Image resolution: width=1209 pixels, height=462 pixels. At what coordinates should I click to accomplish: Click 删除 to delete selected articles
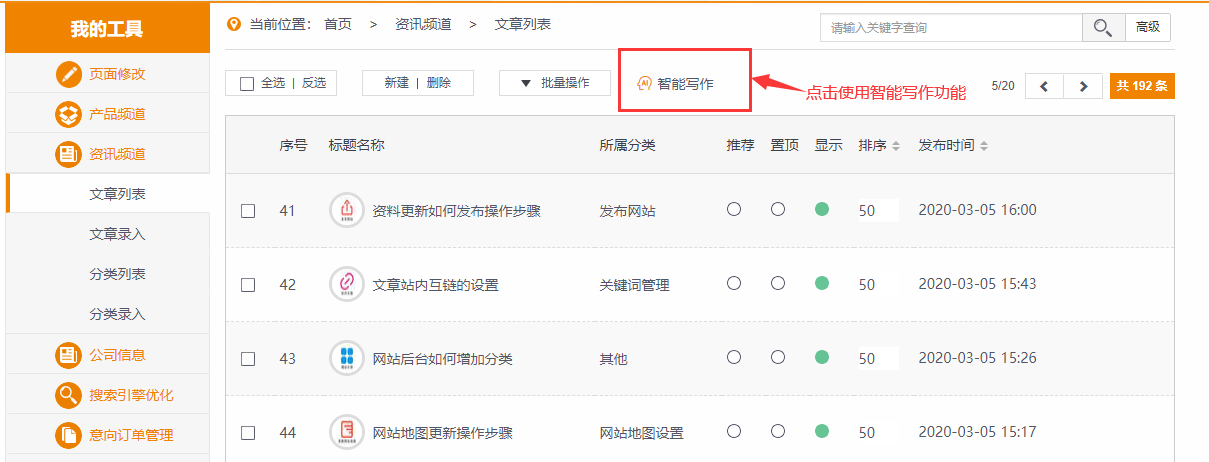click(x=438, y=84)
